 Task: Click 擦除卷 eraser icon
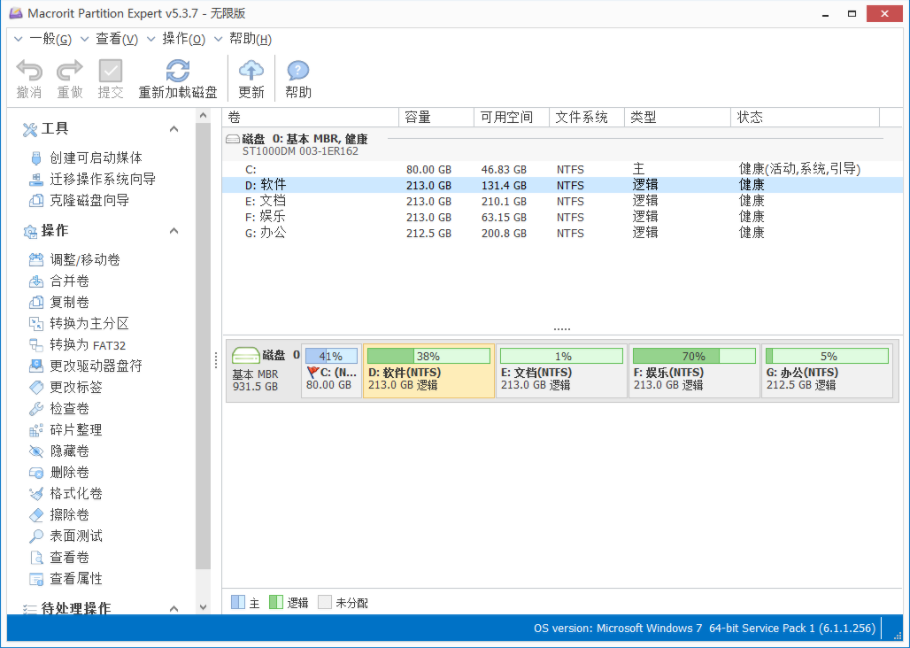point(36,515)
